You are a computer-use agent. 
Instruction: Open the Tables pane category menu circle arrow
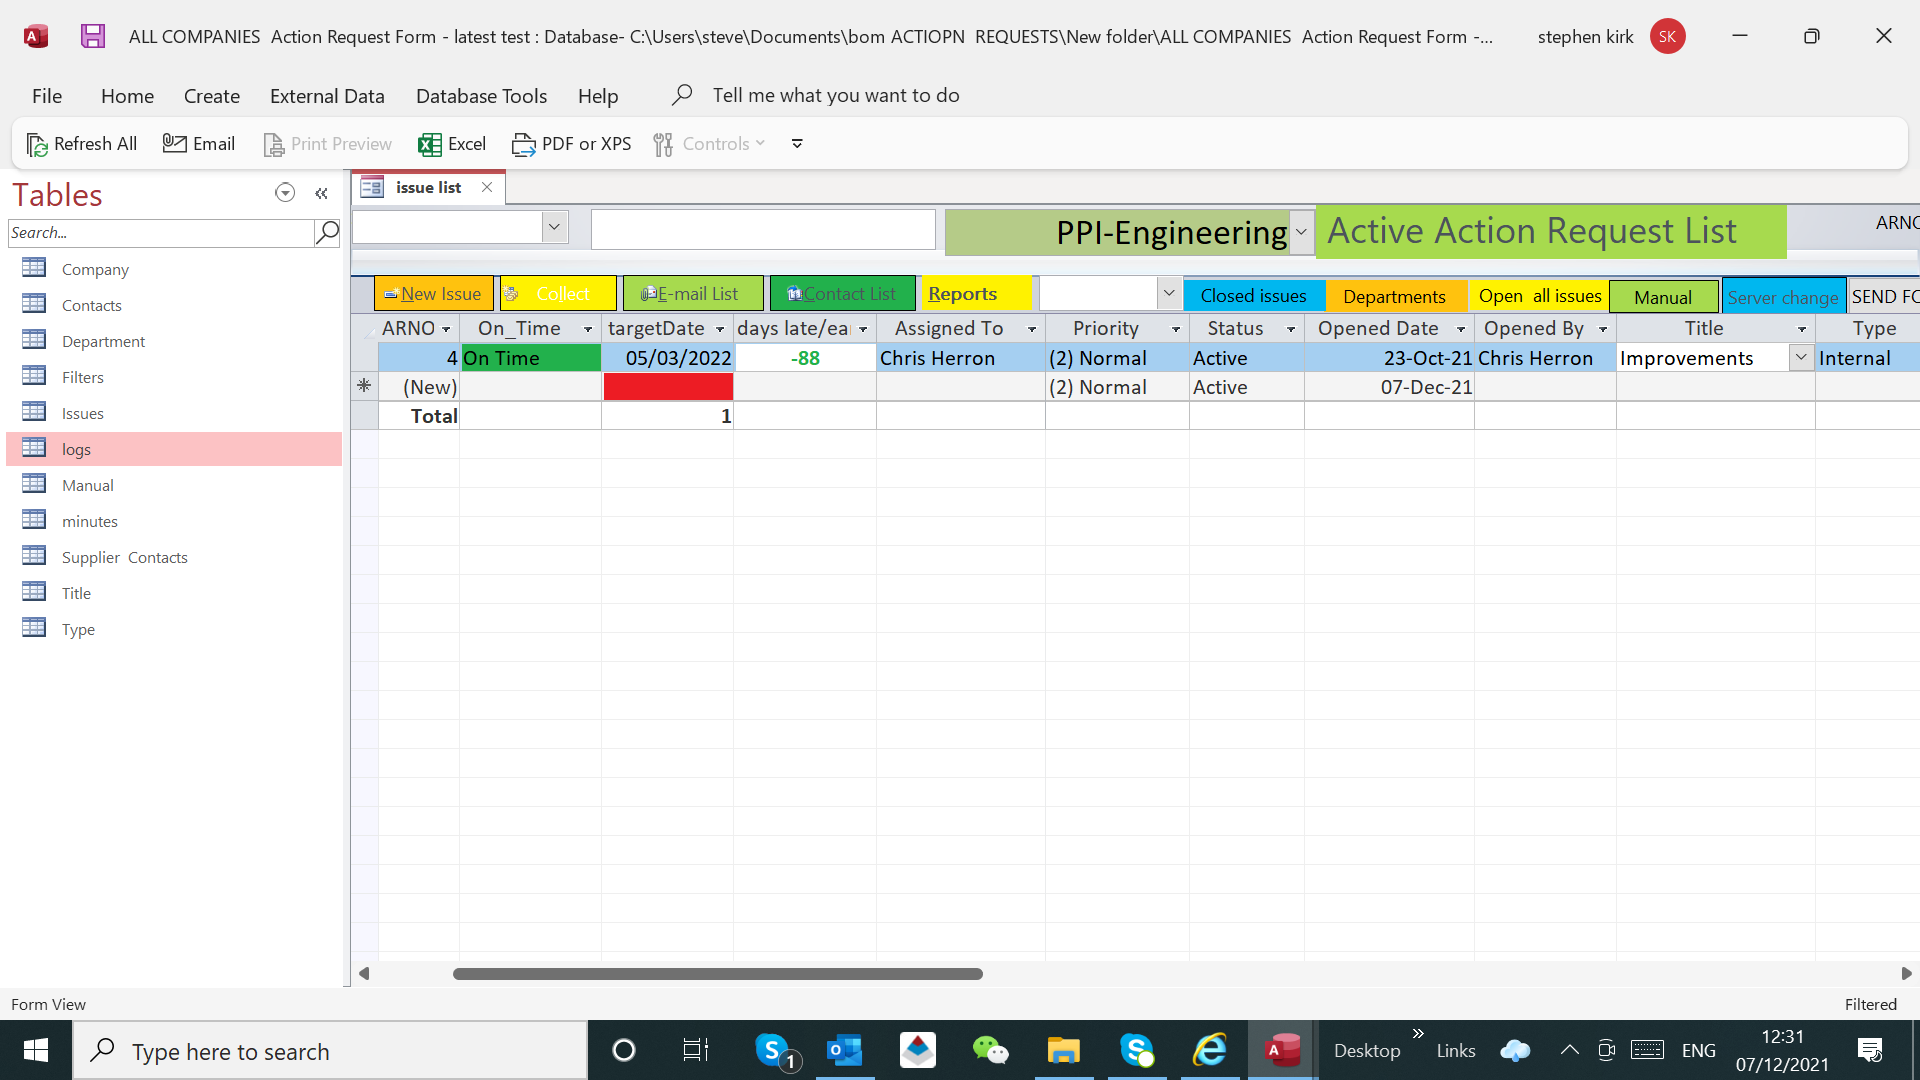click(x=285, y=193)
